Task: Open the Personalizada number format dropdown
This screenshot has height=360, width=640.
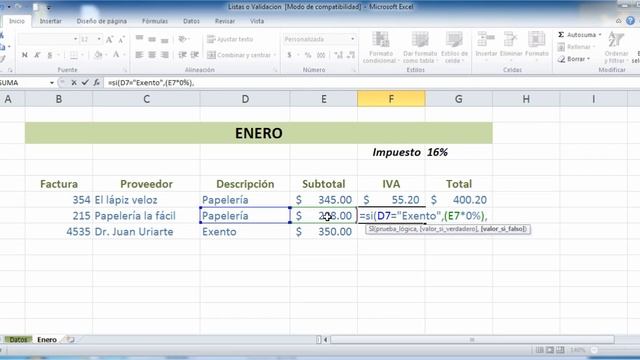Action: pyautogui.click(x=353, y=39)
